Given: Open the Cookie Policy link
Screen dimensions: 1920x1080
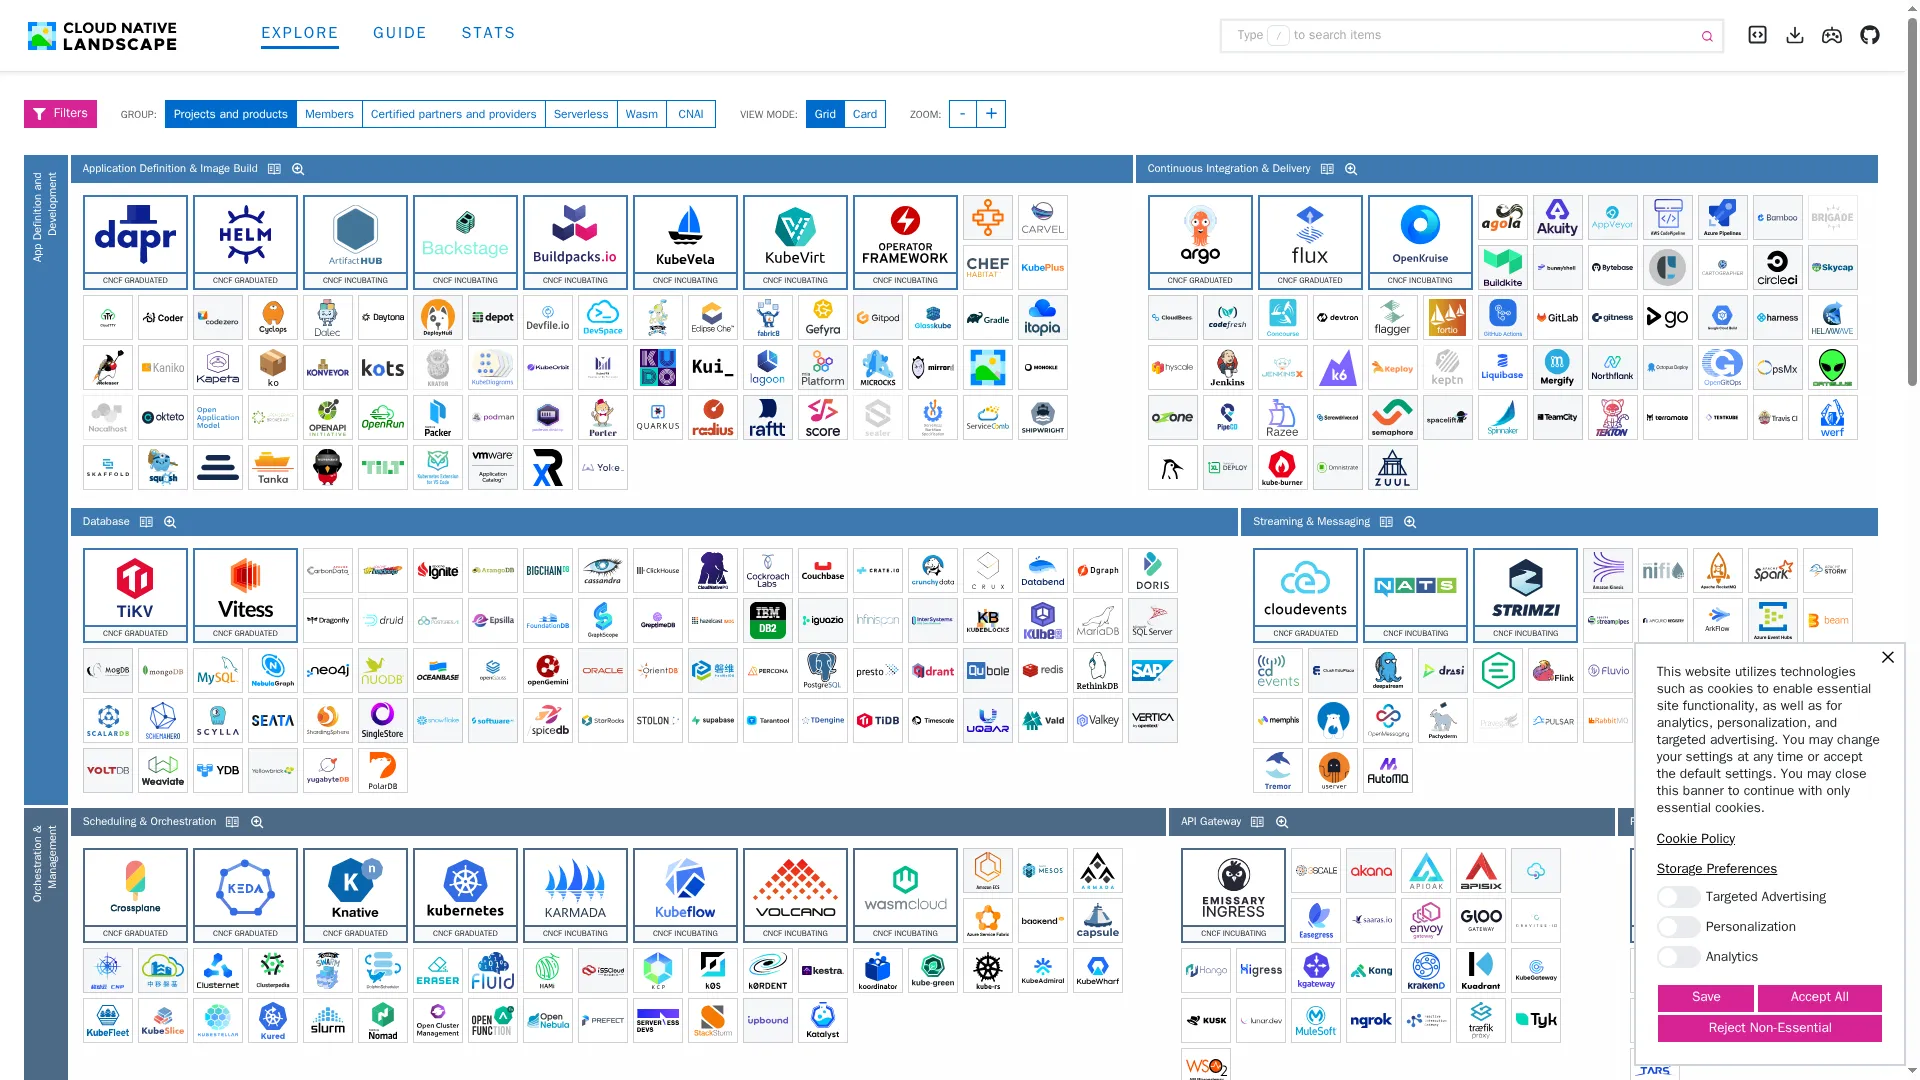Looking at the screenshot, I should 1695,838.
